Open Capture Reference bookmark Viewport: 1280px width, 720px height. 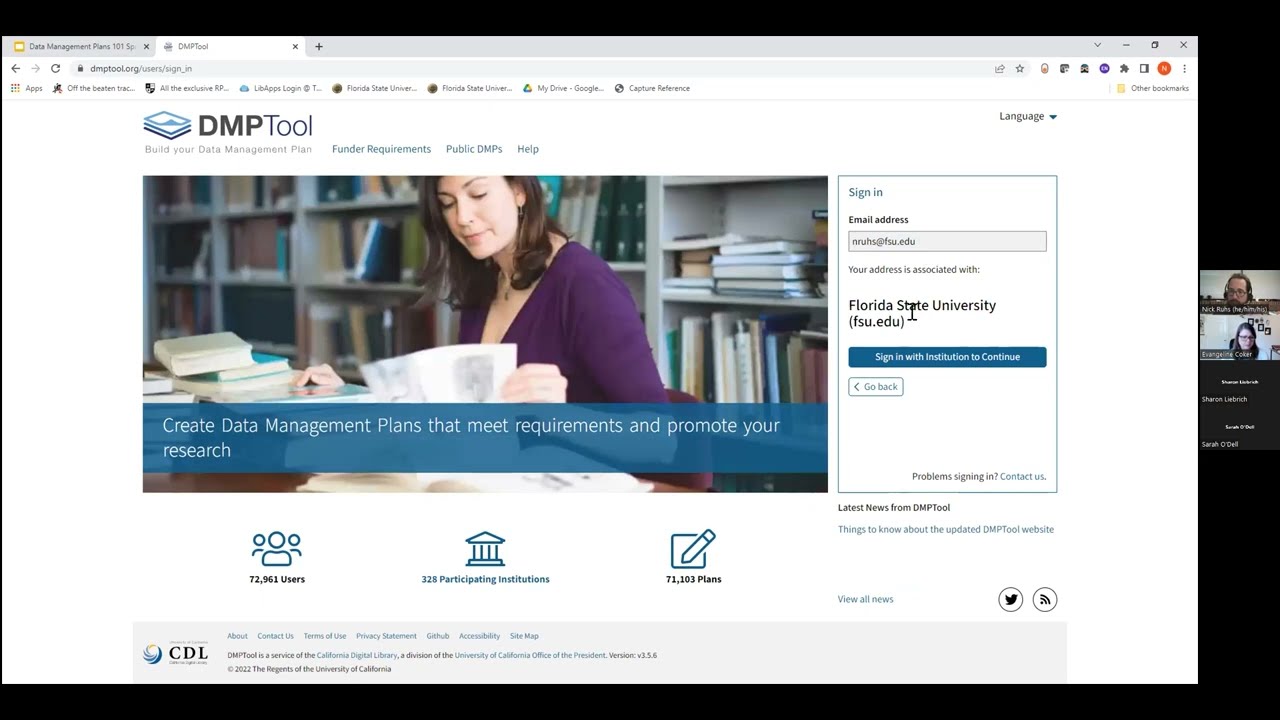pyautogui.click(x=652, y=88)
